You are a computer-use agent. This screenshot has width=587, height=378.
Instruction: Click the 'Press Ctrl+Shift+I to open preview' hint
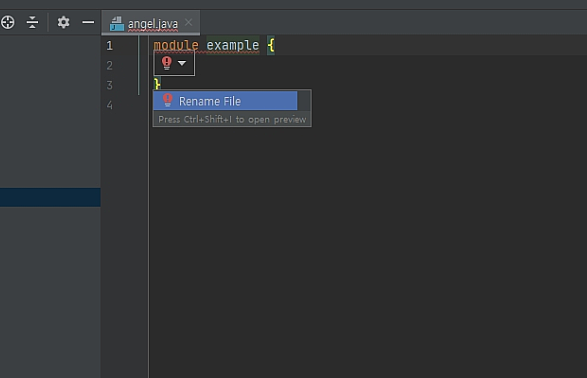(232, 119)
